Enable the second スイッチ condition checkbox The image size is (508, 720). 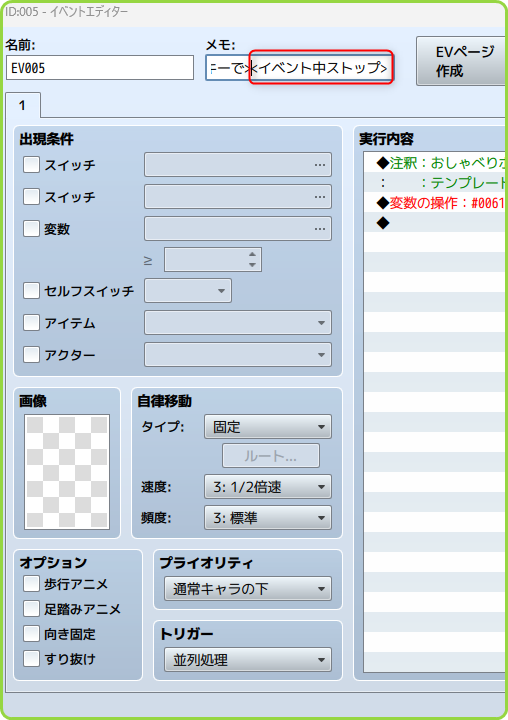tap(31, 197)
